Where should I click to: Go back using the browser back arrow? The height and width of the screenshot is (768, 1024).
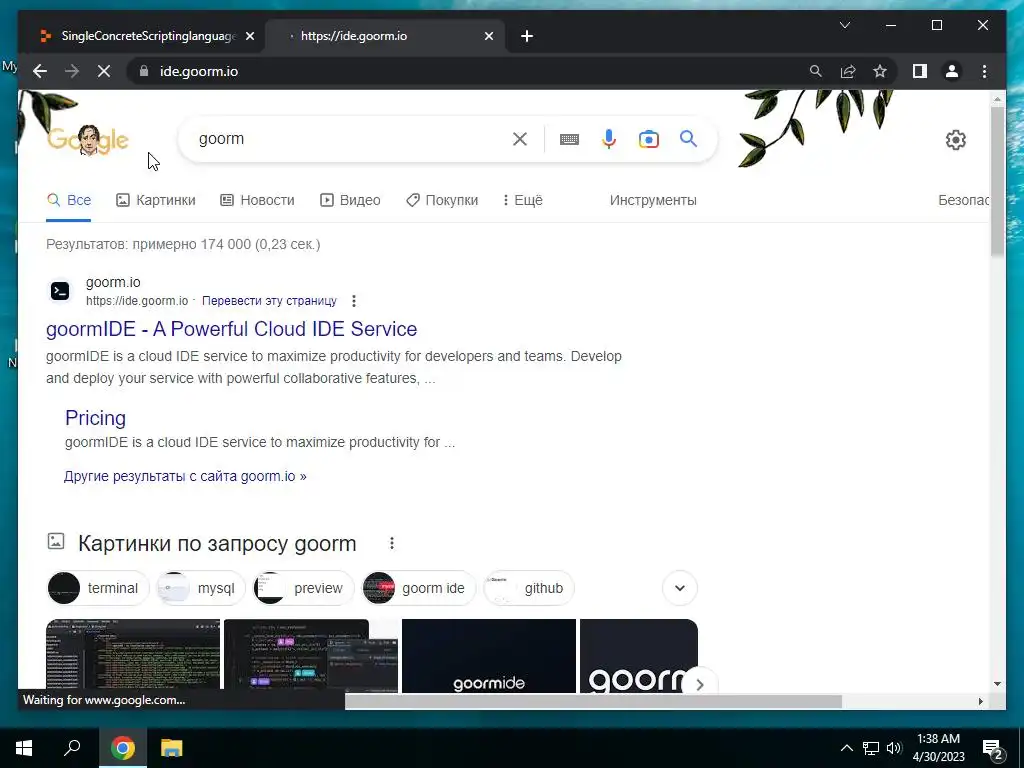40,71
